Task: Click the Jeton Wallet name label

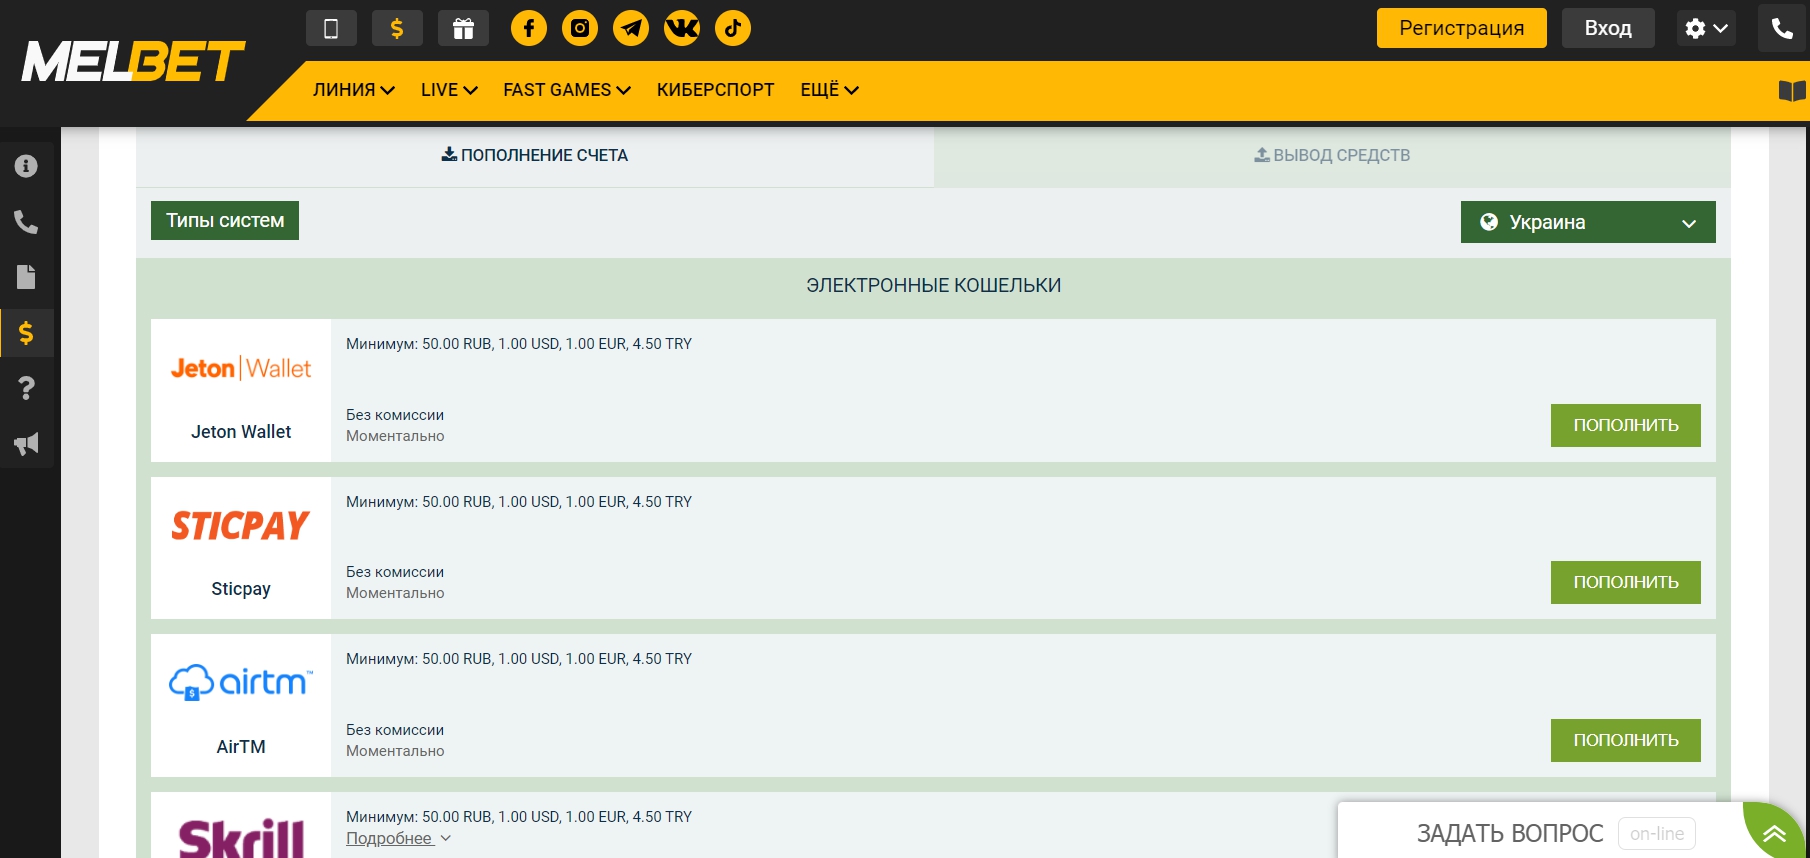Action: [x=241, y=432]
